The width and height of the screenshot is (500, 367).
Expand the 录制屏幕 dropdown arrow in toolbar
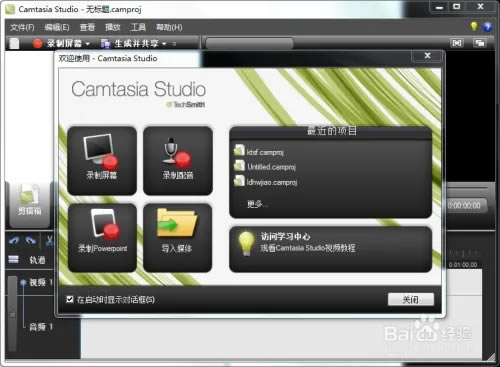(88, 44)
